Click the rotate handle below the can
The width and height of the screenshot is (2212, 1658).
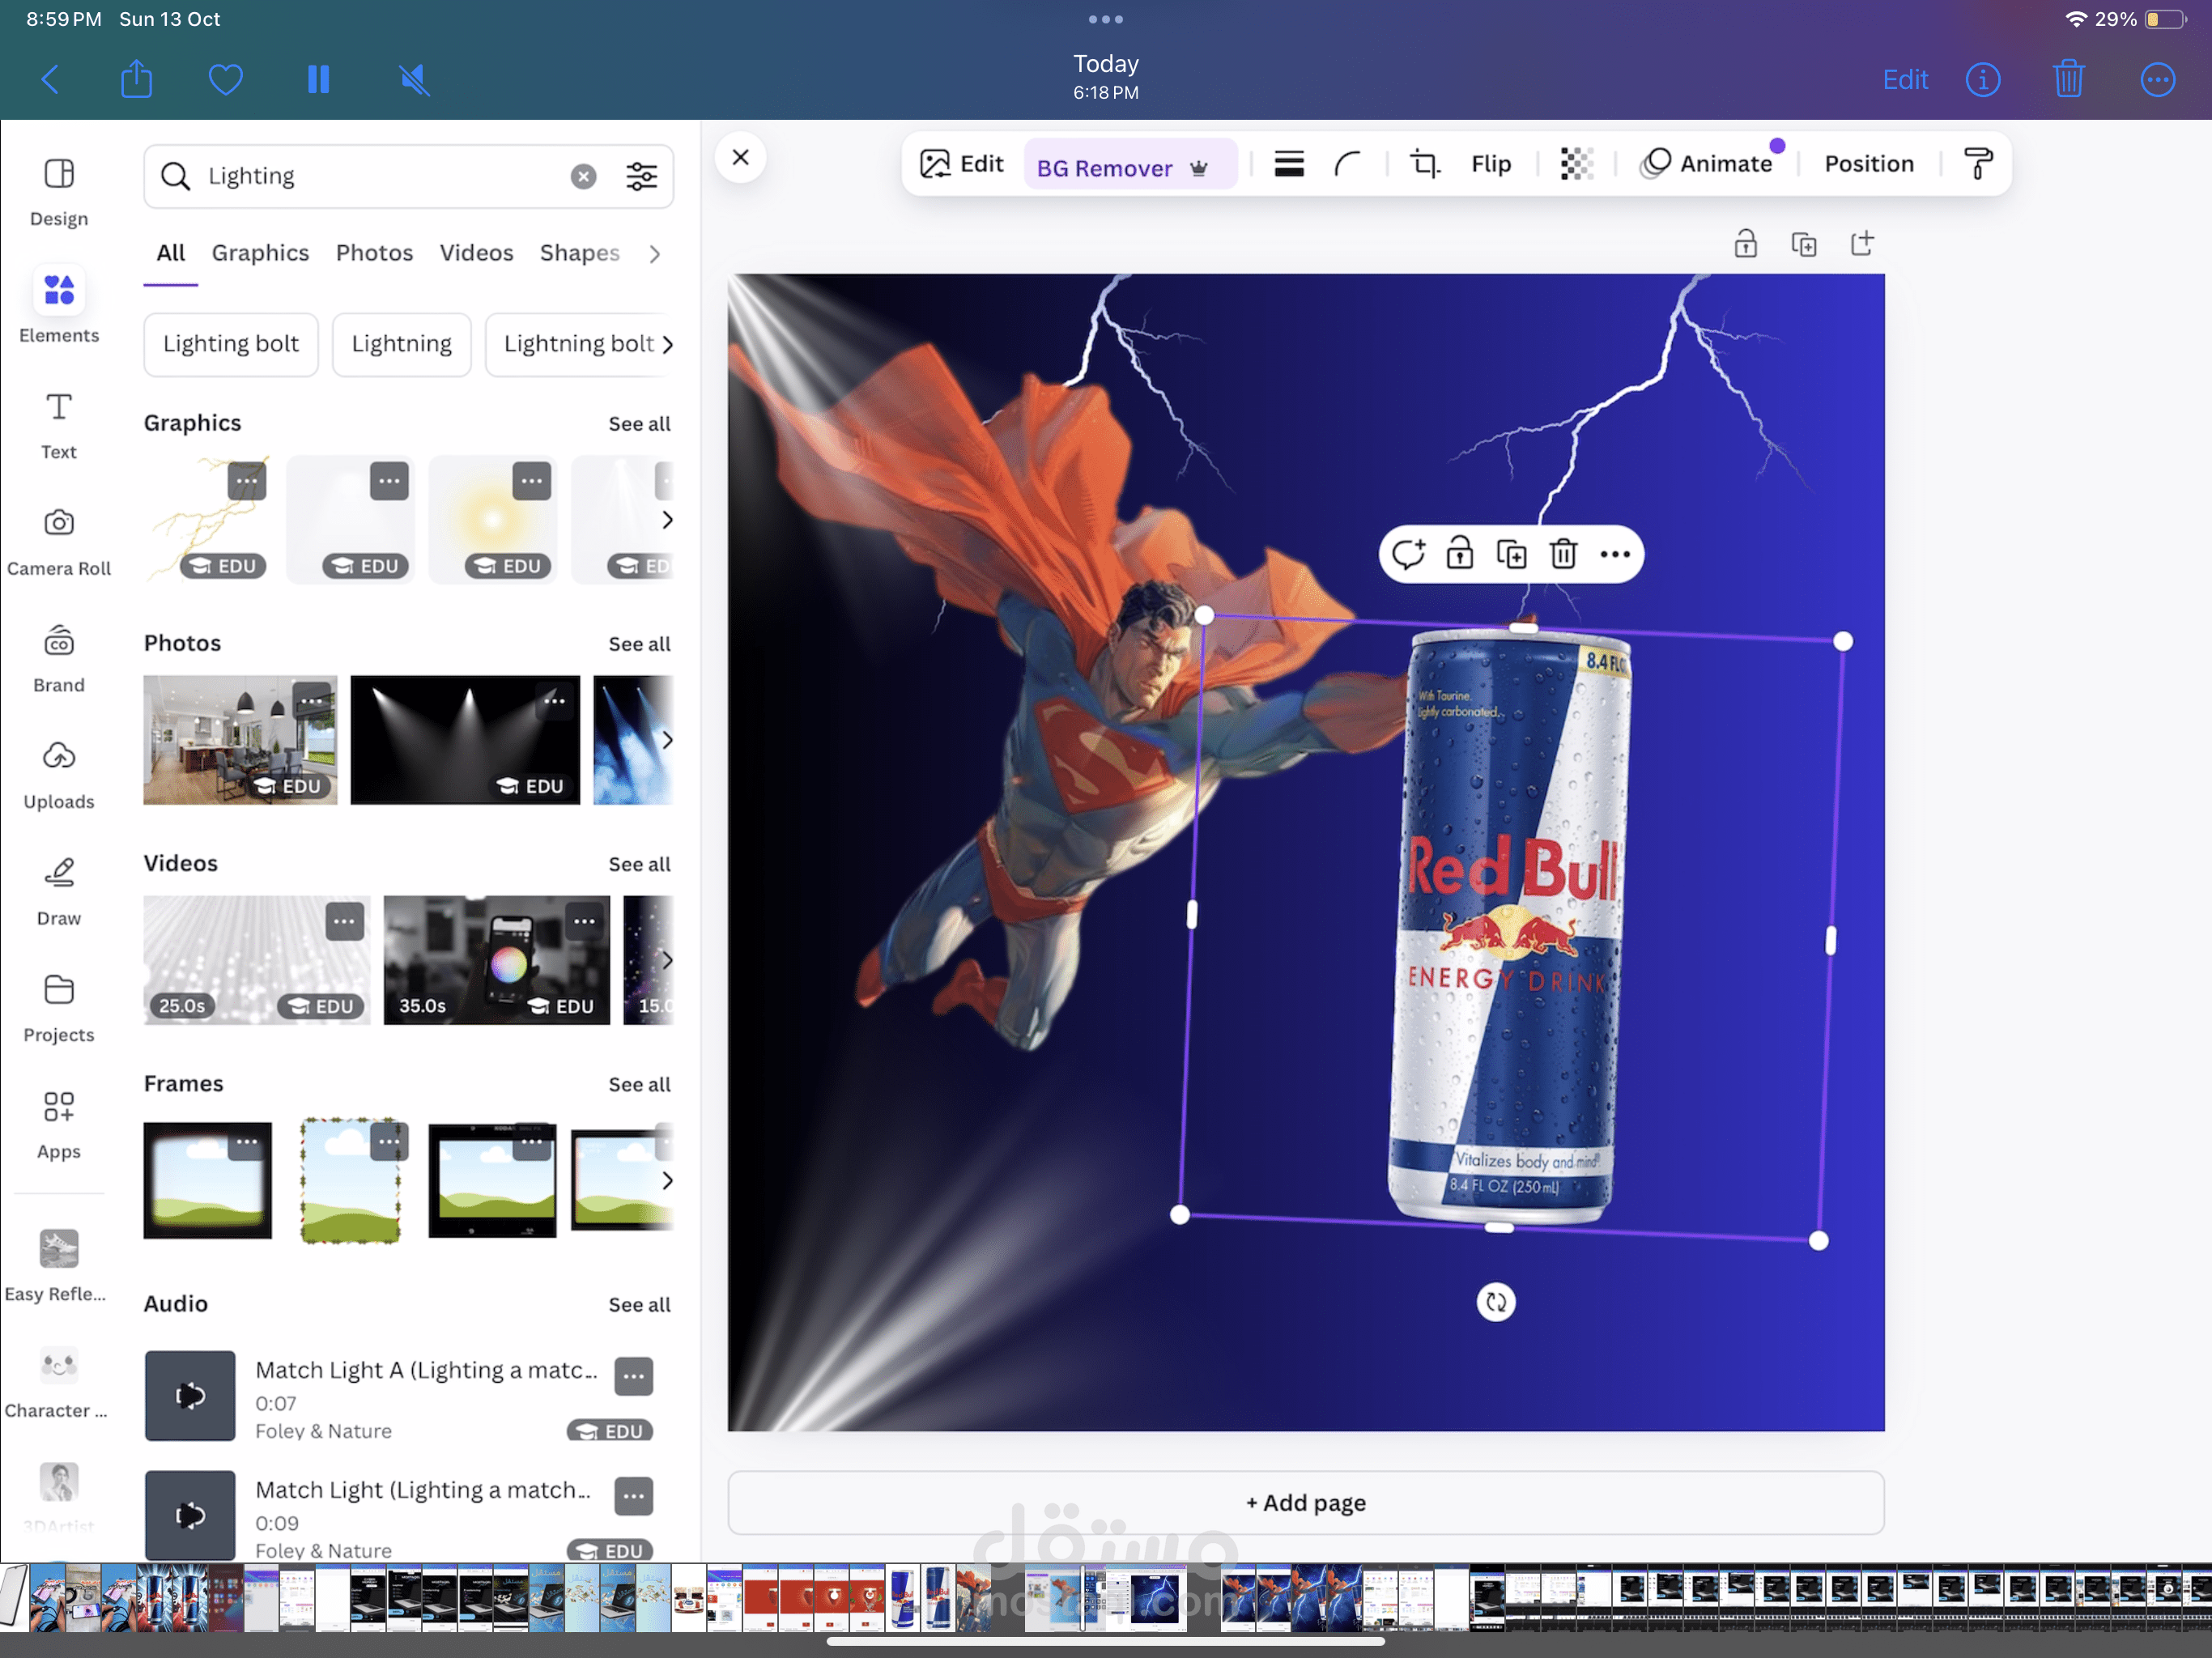click(x=1495, y=1301)
